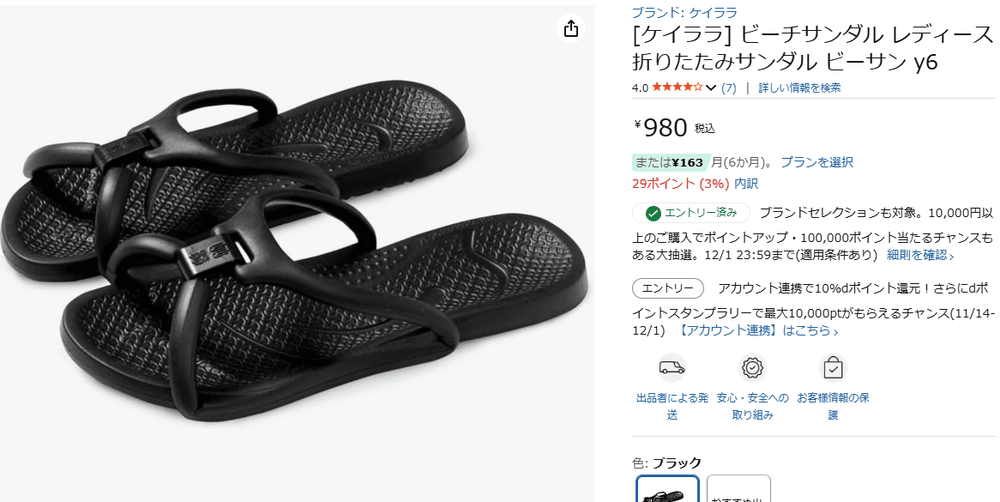The image size is (1000, 502).
Task: Open the 7 reviews count link
Action: [728, 88]
